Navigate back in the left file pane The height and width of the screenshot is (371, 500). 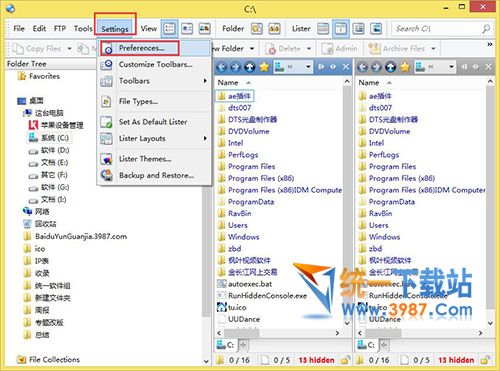[221, 67]
